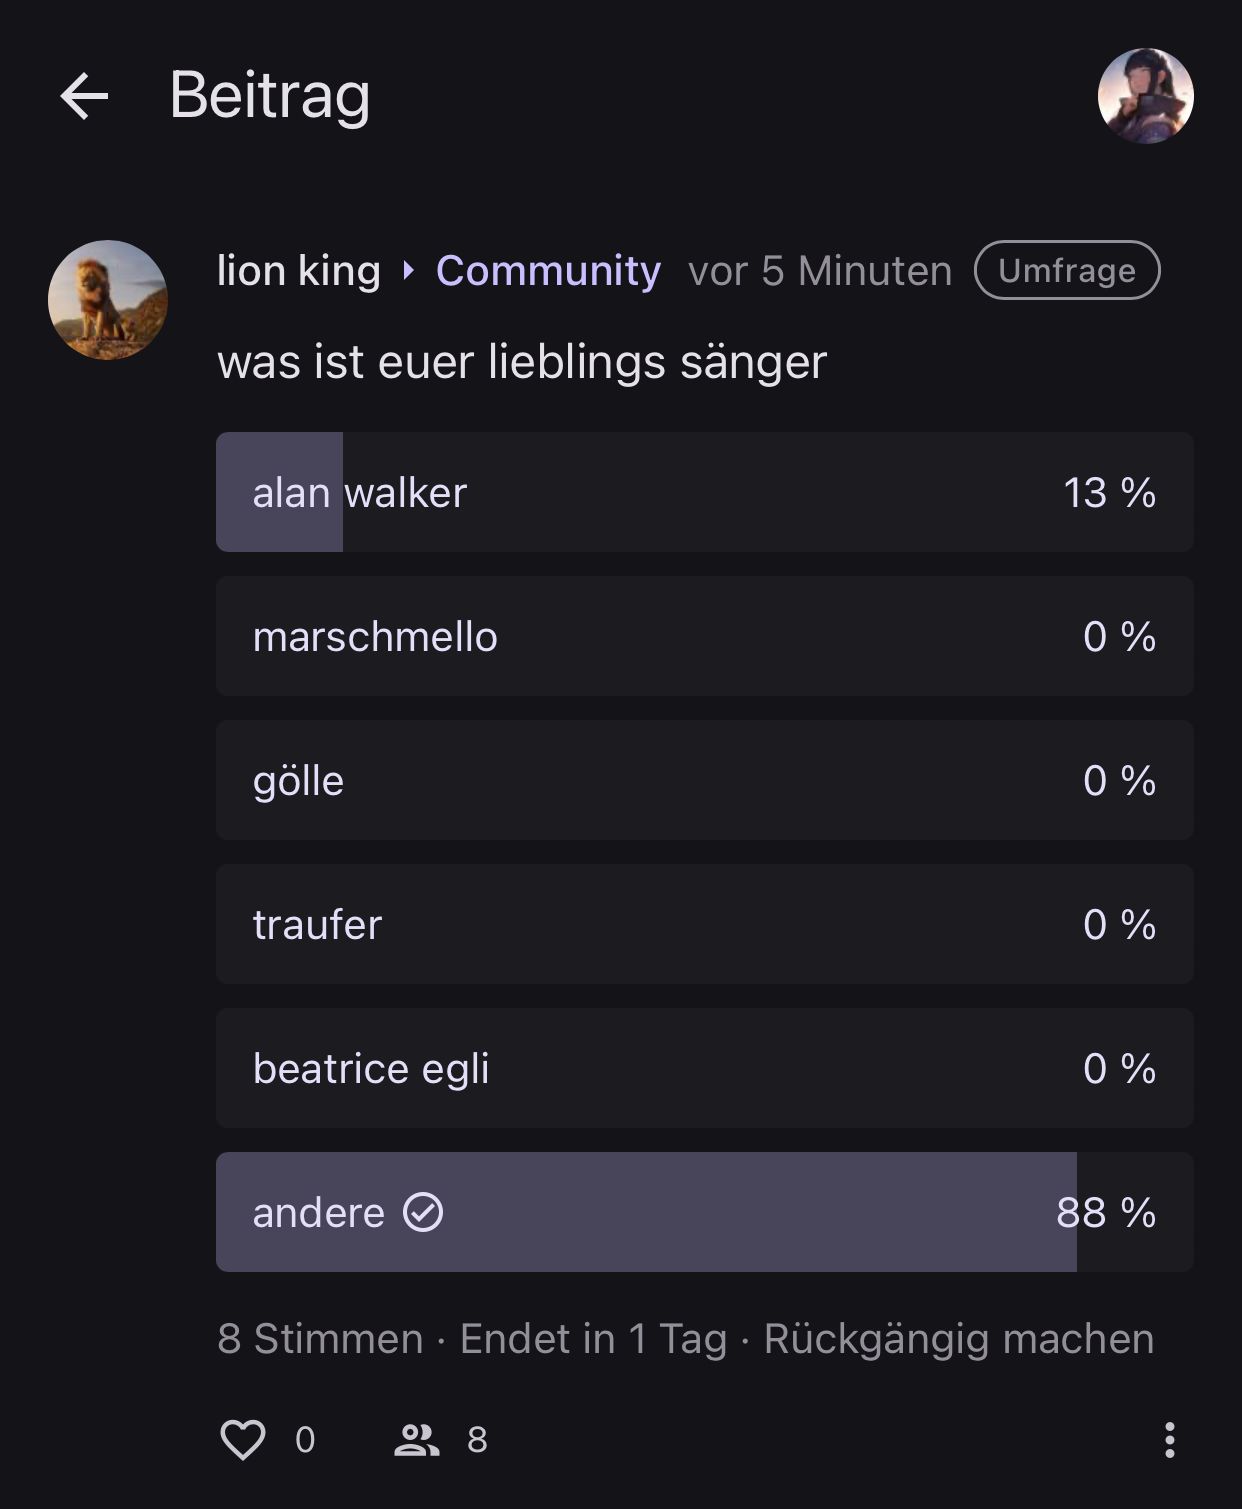1242x1509 pixels.
Task: Click the Umfrage tag badge
Action: (1067, 271)
